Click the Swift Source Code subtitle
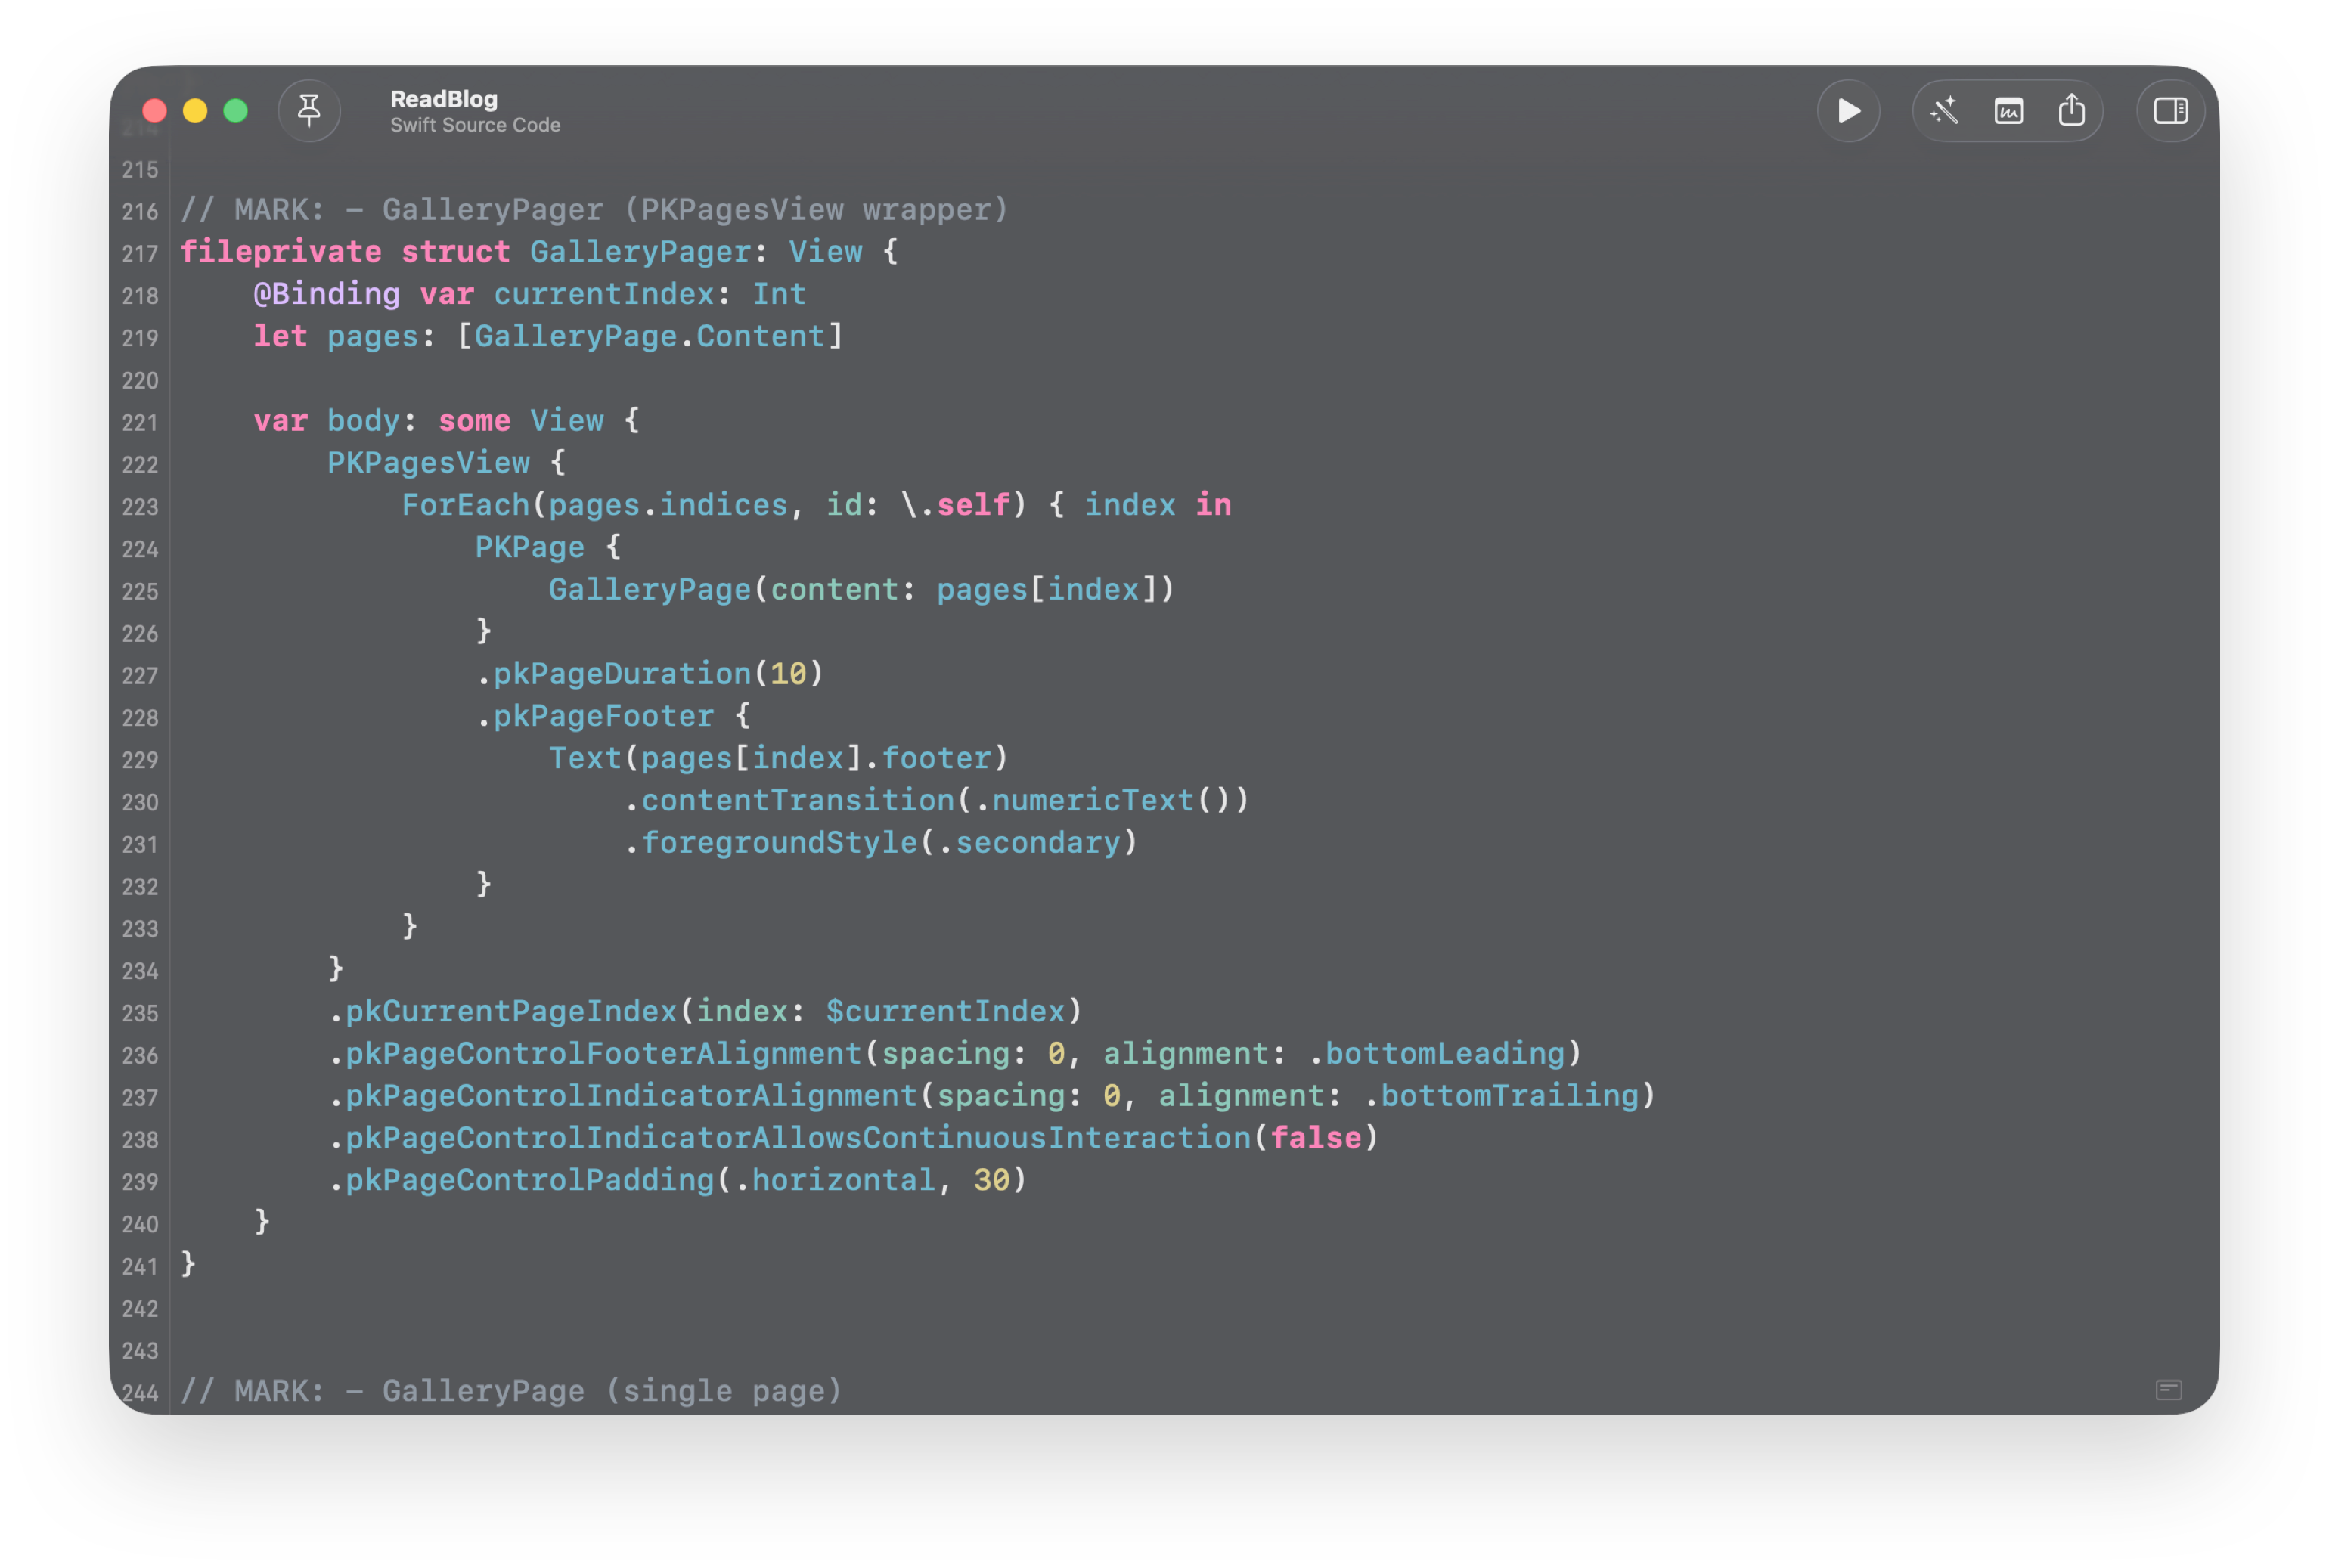 475,125
